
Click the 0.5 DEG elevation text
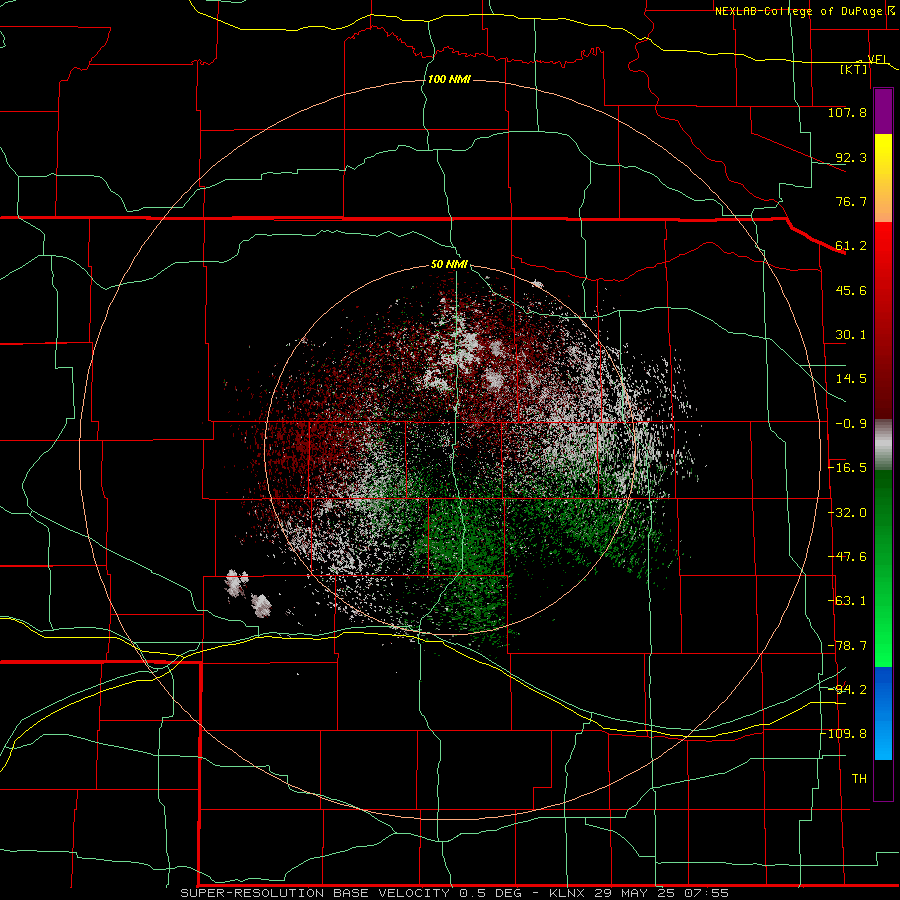click(x=491, y=893)
